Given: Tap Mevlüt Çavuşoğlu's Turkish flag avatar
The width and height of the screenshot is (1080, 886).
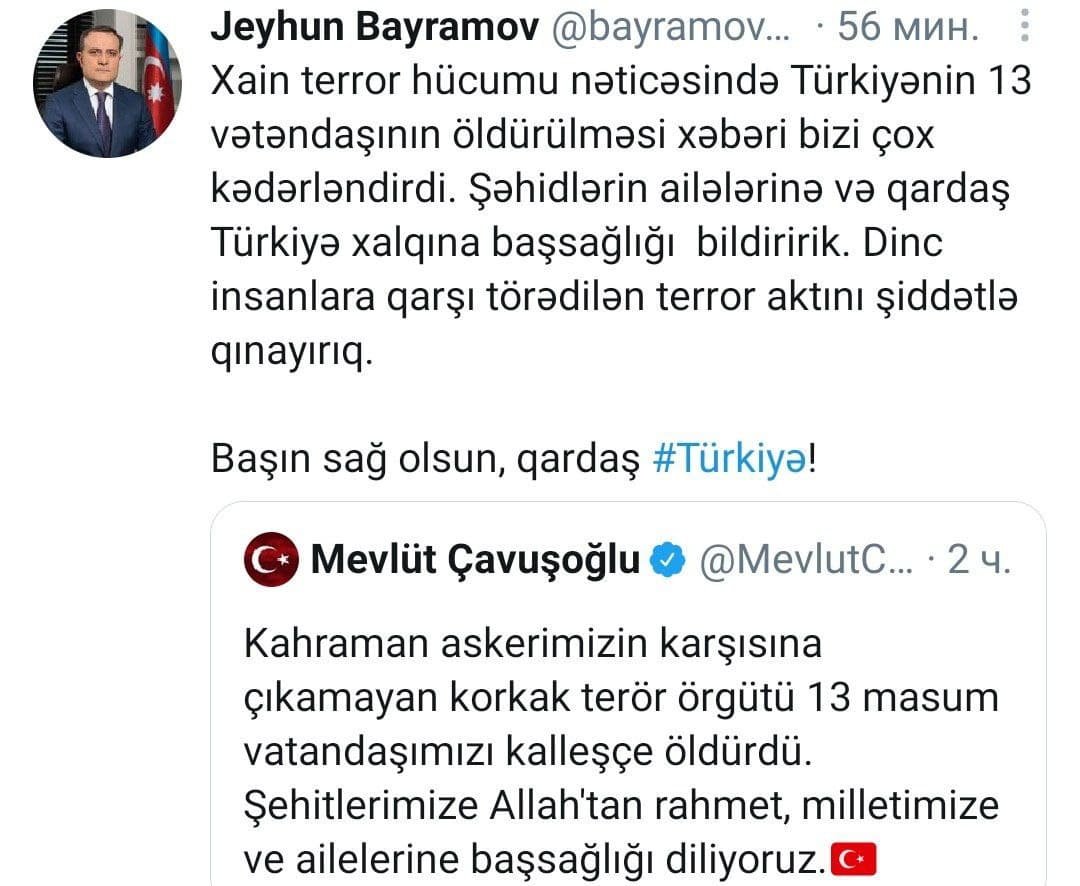Looking at the screenshot, I should 271,559.
